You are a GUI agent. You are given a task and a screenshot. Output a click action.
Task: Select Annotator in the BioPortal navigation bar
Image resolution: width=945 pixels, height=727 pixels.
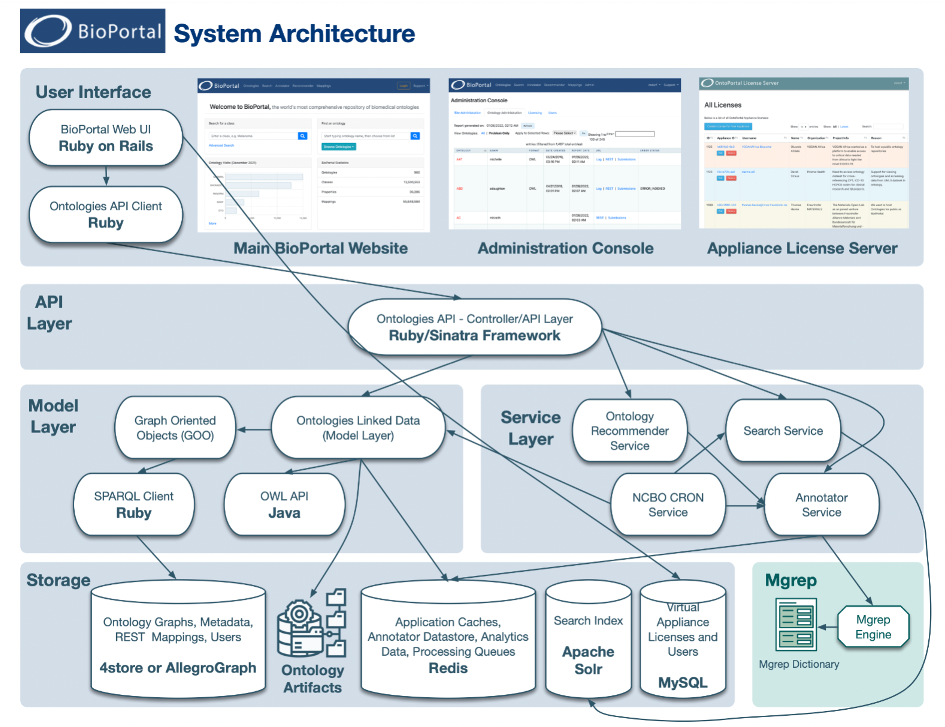[282, 85]
